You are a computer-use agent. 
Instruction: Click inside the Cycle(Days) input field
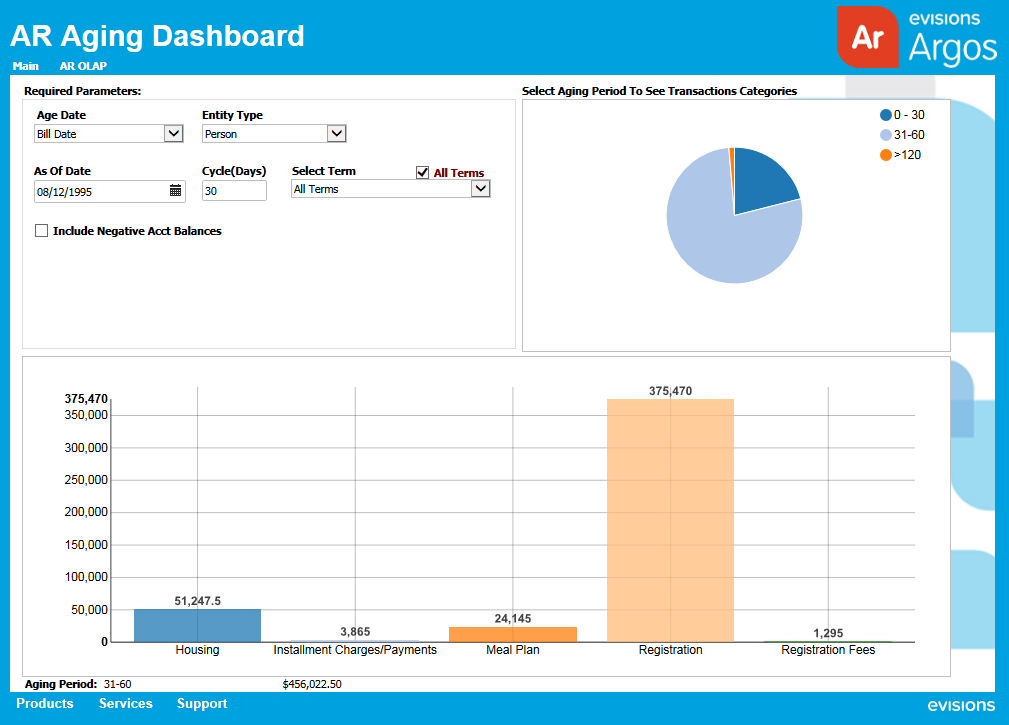coord(233,190)
